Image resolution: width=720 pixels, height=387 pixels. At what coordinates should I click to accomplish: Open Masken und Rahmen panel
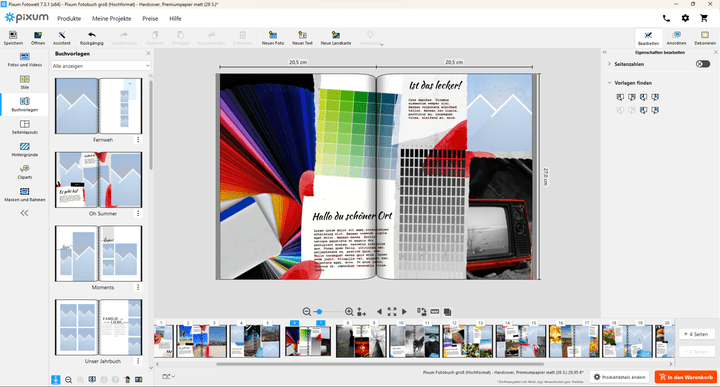click(25, 195)
